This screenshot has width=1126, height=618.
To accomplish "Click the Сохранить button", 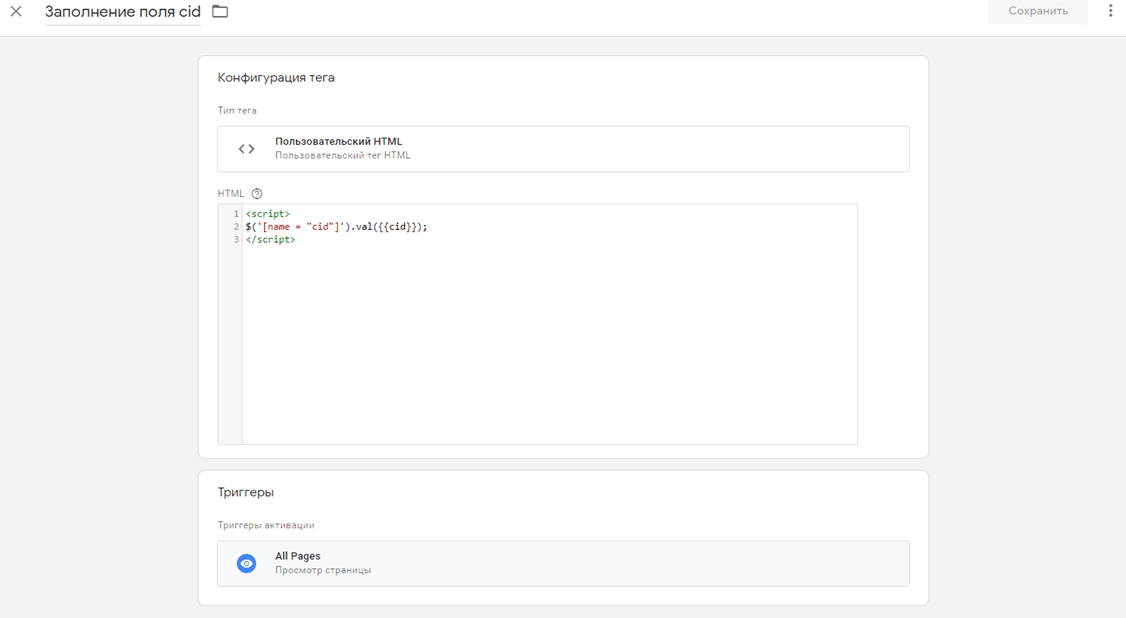I will coord(1038,11).
